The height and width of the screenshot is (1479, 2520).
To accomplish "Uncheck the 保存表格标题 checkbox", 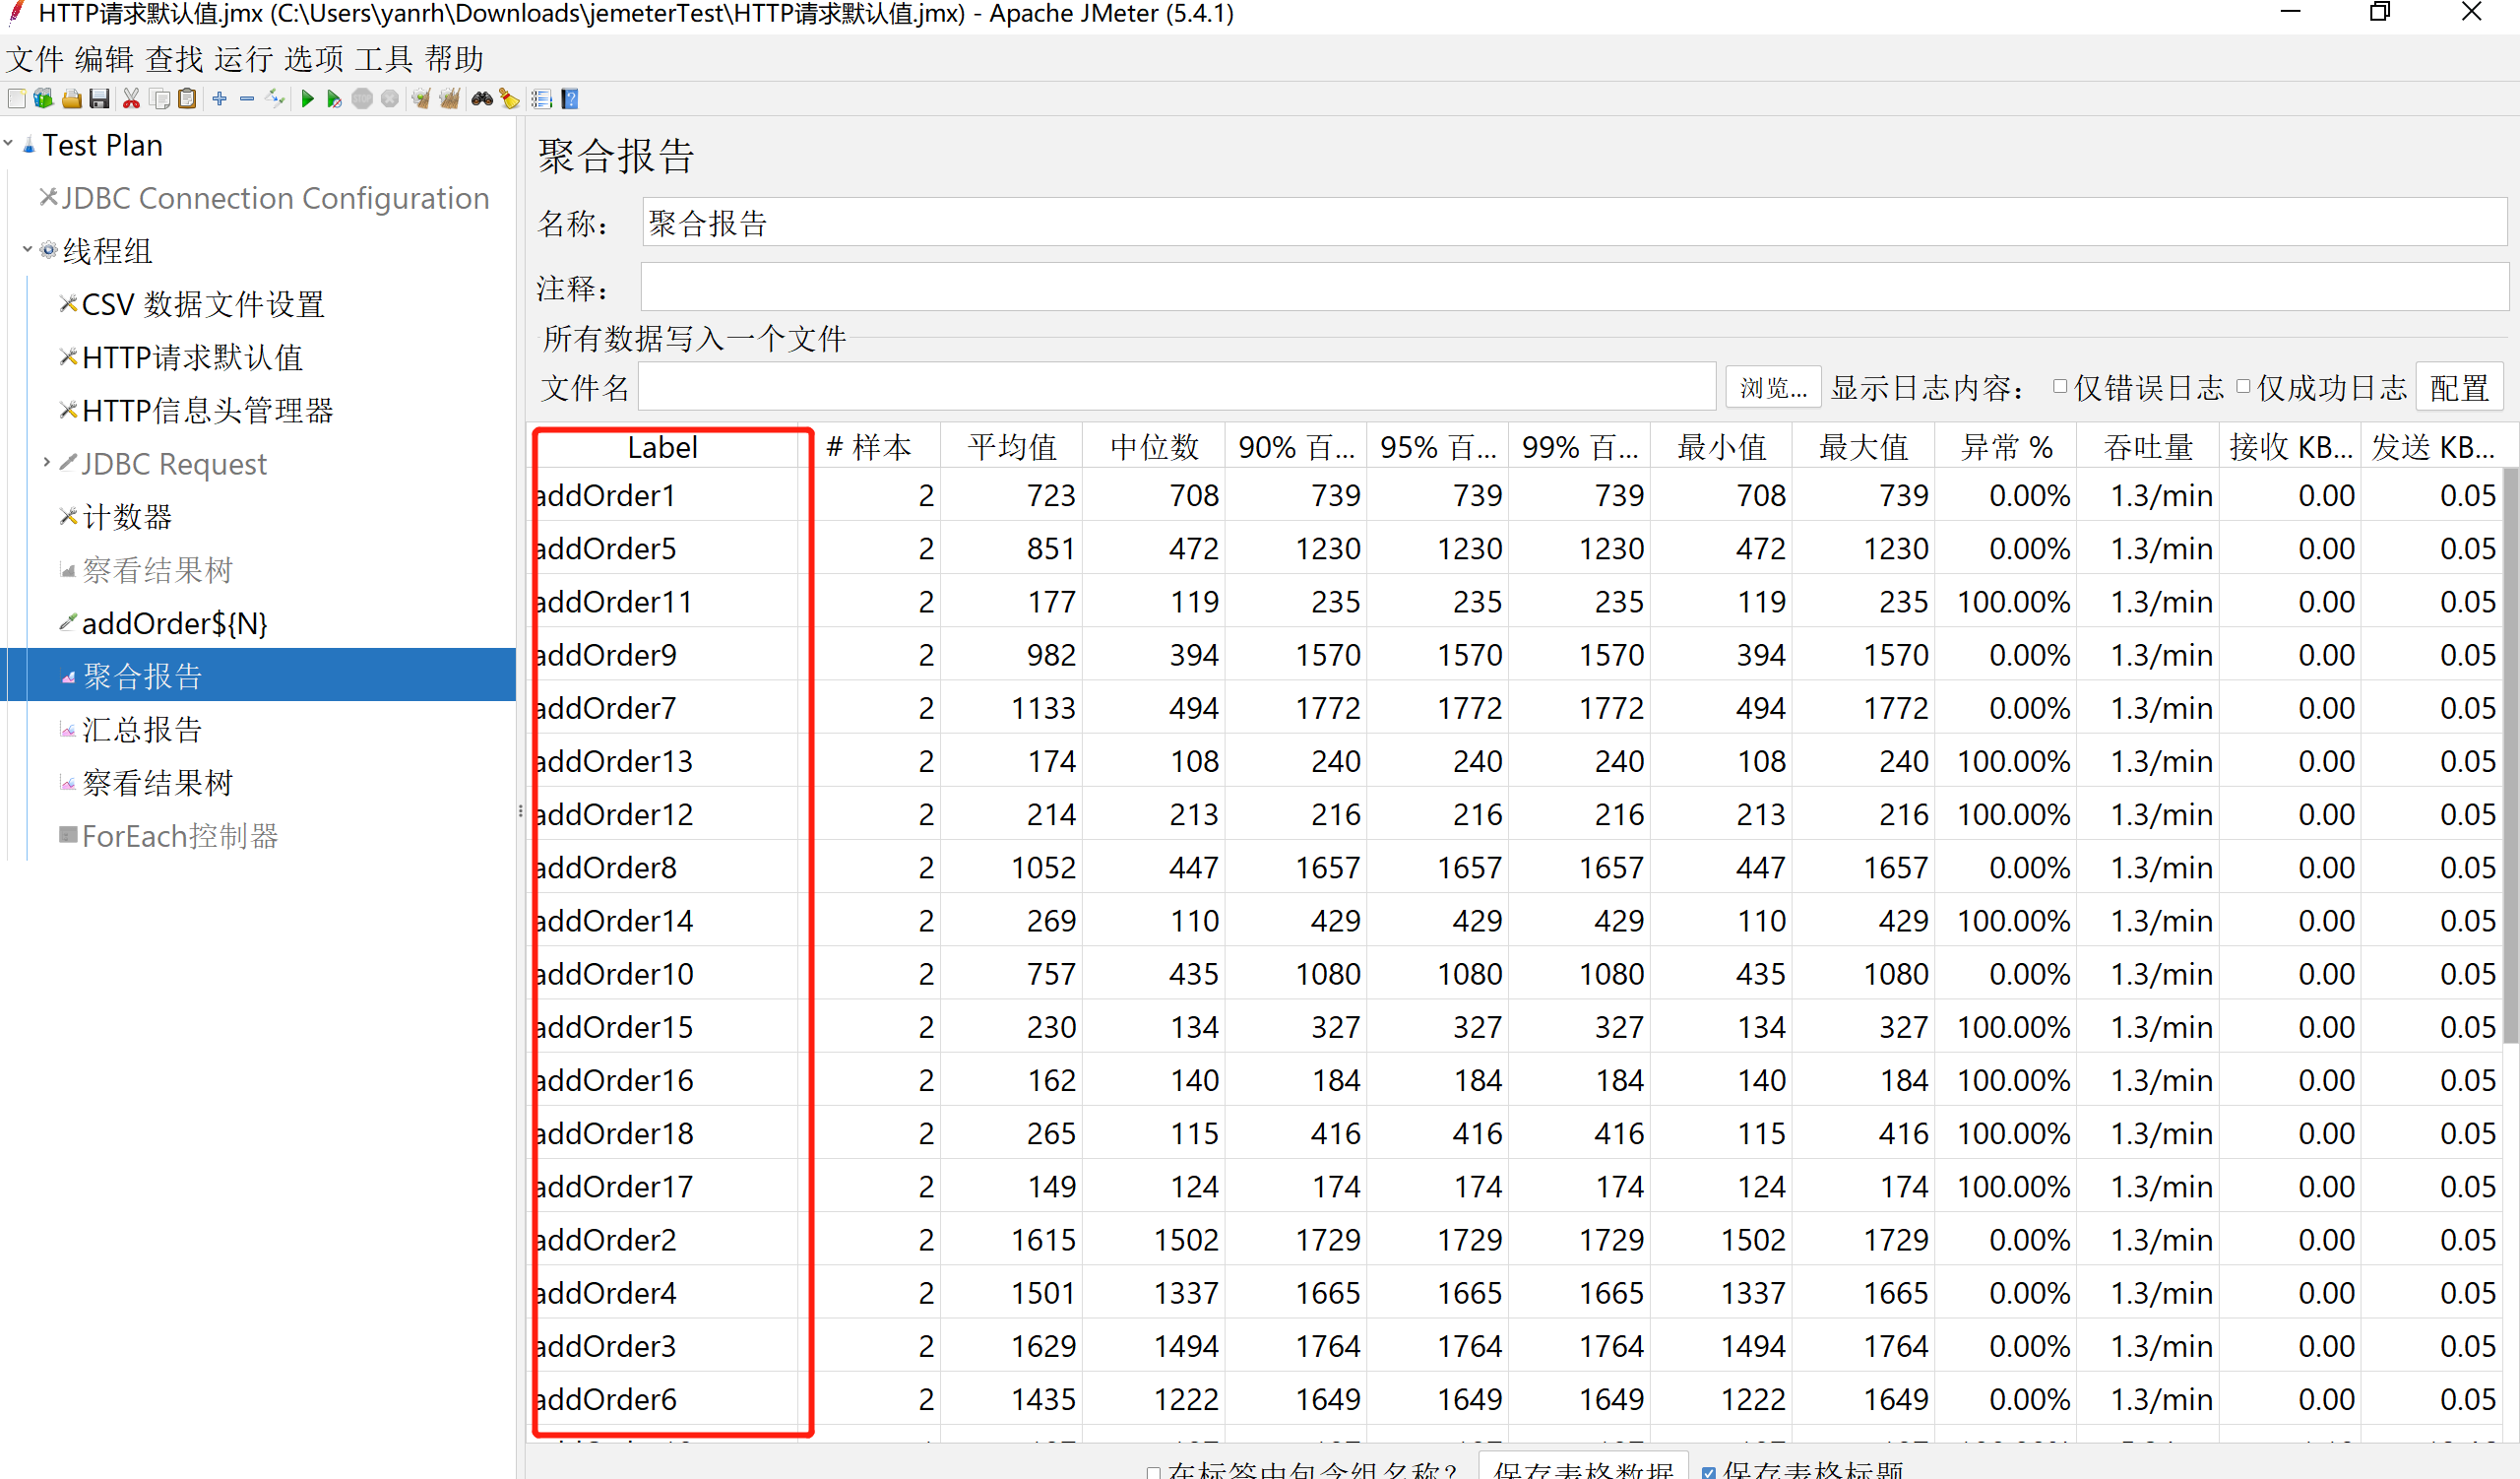I will [1708, 1471].
